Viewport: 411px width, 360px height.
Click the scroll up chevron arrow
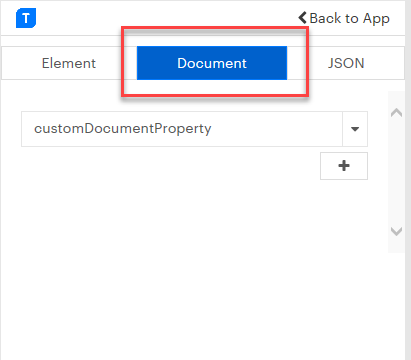[396, 113]
